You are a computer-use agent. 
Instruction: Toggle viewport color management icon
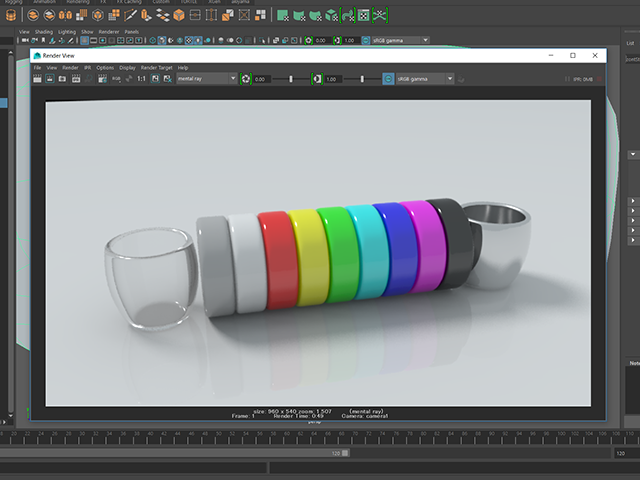click(366, 40)
